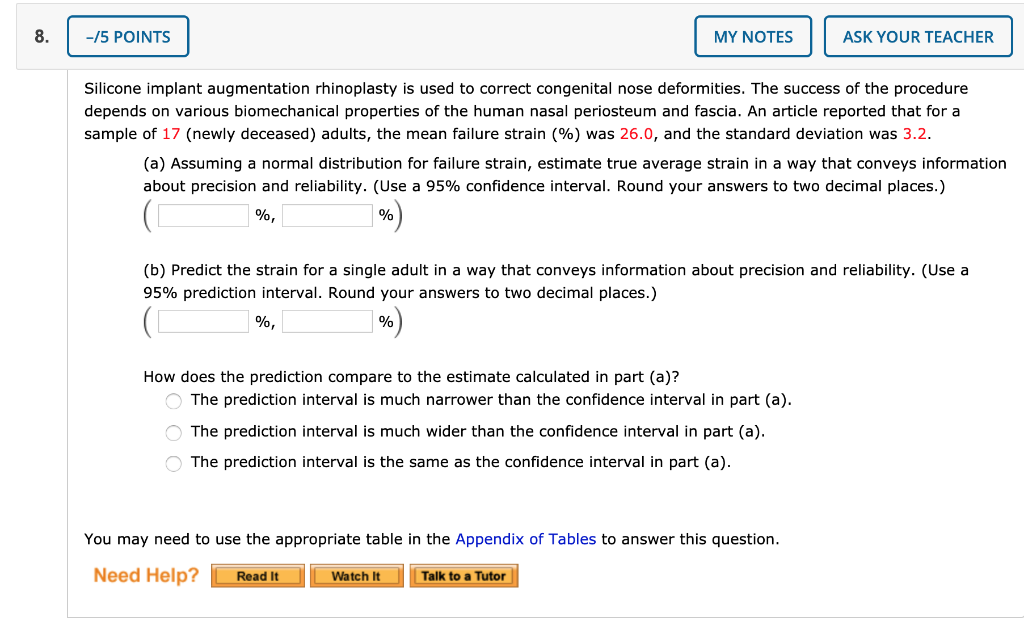Click the MY NOTES button
This screenshot has width=1024, height=621.
pyautogui.click(x=752, y=36)
